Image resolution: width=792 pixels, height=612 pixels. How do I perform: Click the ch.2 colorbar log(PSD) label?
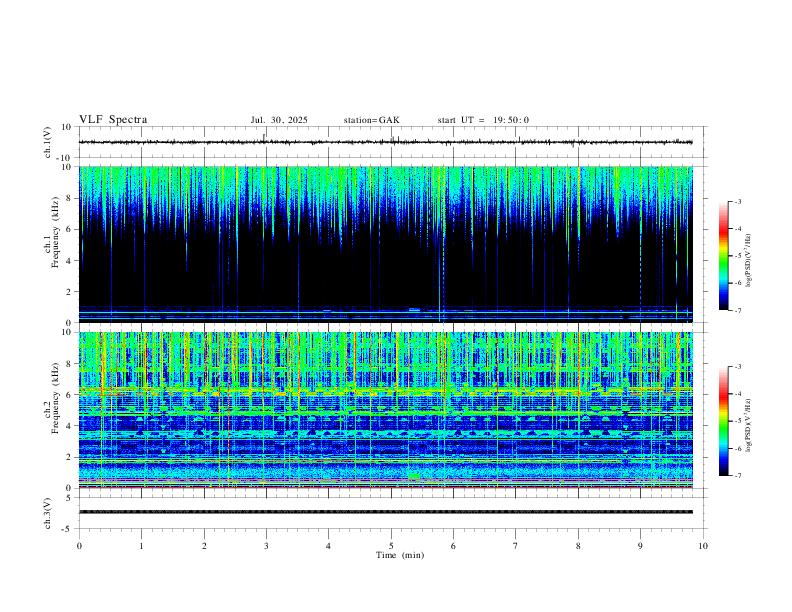coord(749,425)
